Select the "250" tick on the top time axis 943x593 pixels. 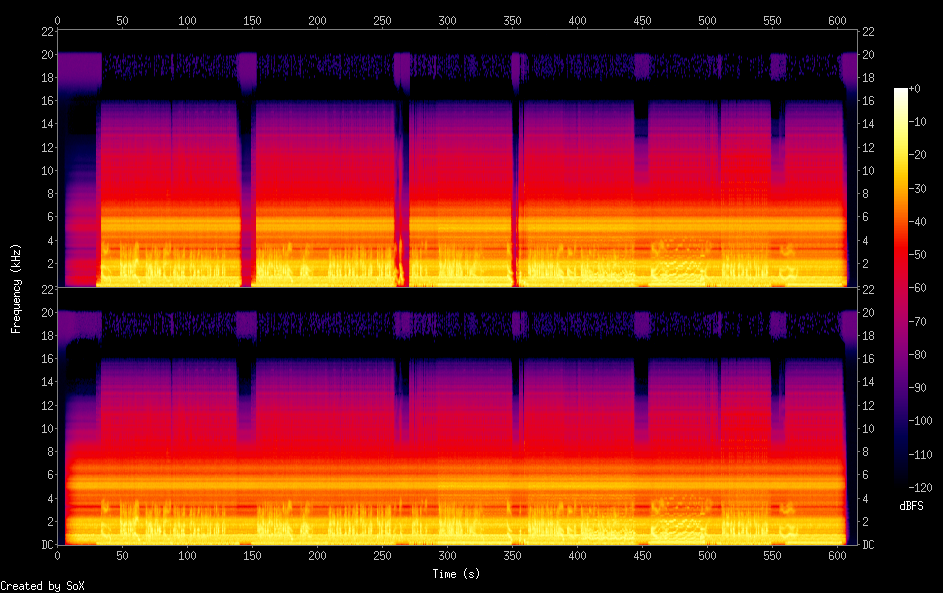(x=382, y=20)
